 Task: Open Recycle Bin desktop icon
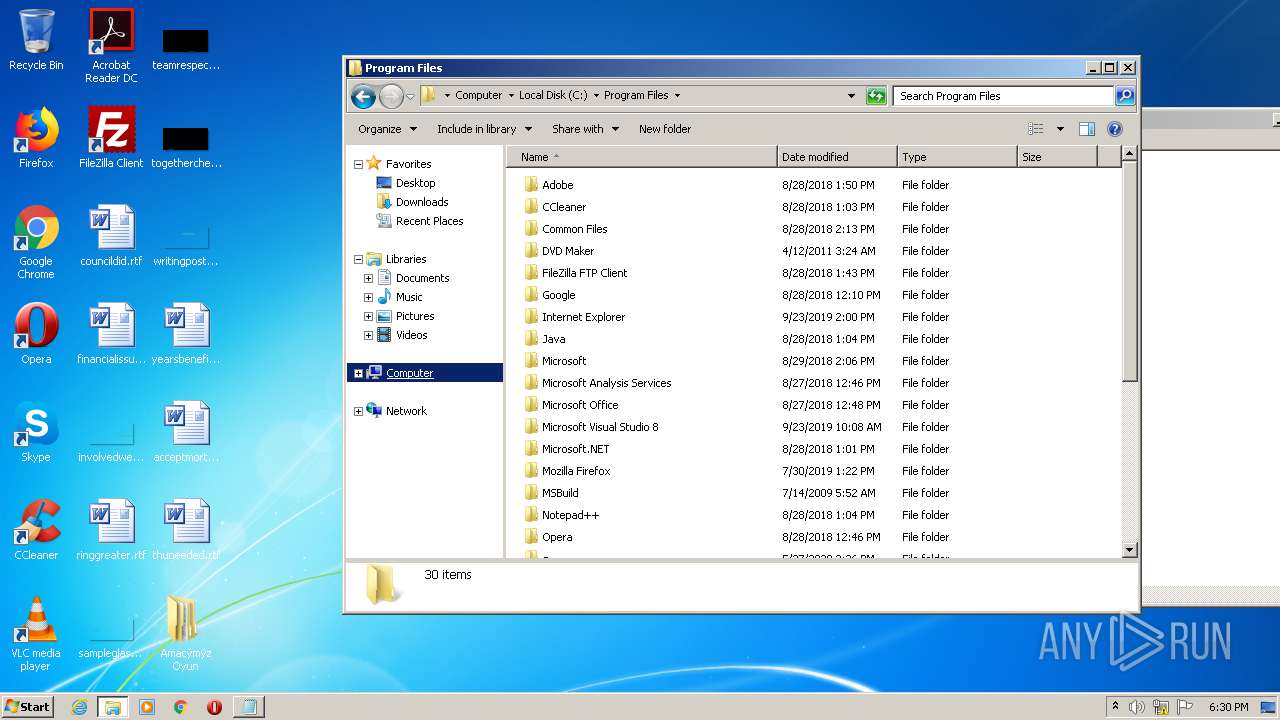36,40
